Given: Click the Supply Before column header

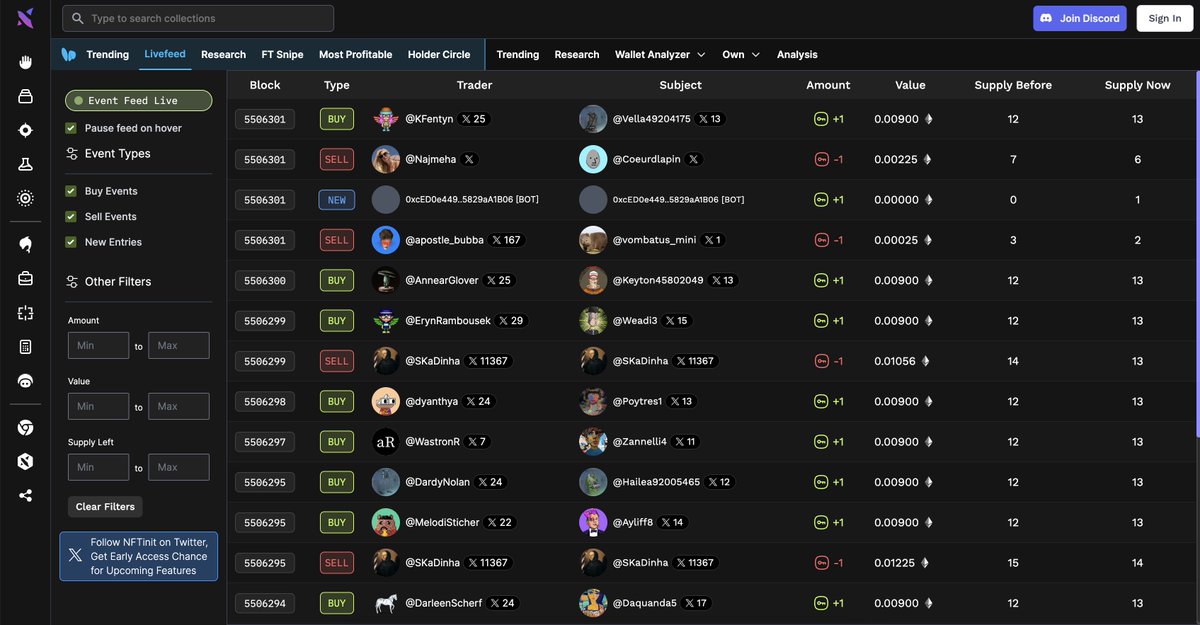Looking at the screenshot, I should [1013, 85].
